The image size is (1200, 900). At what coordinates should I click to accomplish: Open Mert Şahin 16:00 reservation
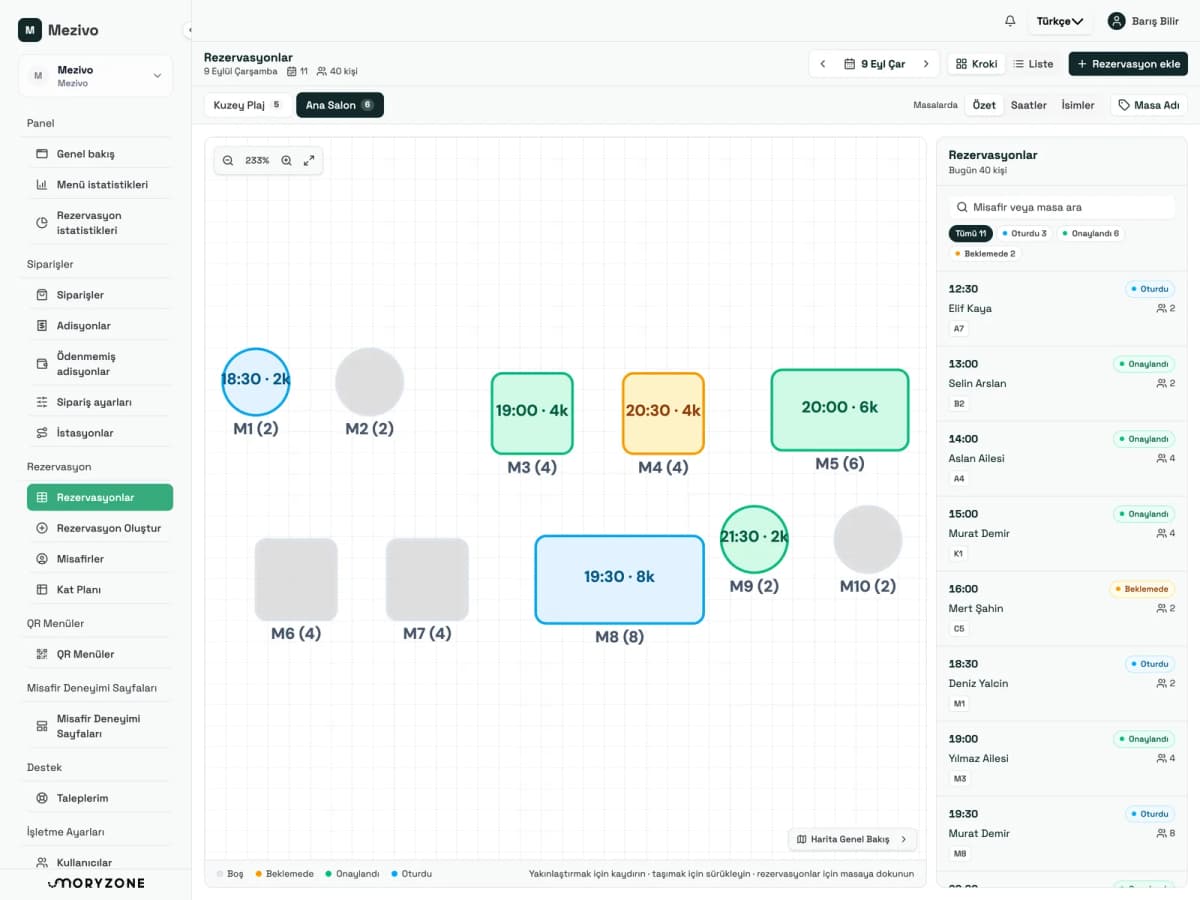coord(1062,609)
